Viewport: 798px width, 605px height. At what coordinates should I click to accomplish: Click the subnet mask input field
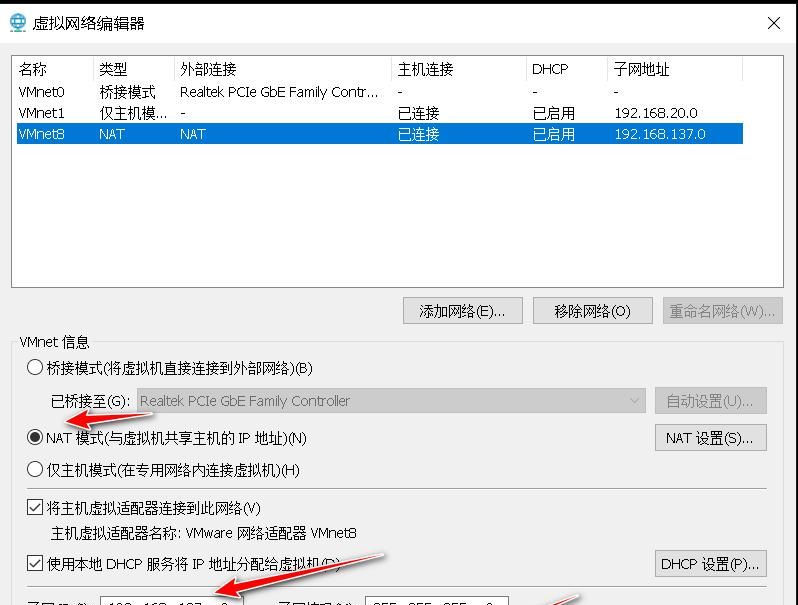pos(437,600)
